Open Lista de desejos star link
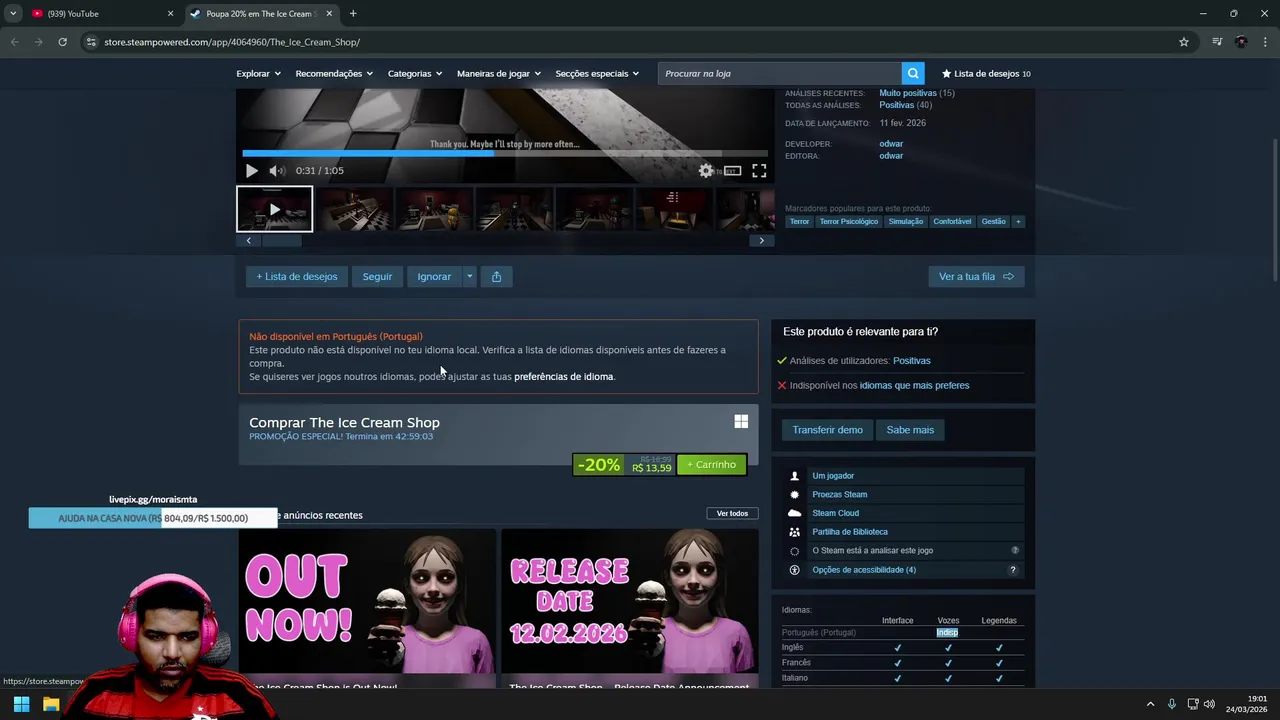The width and height of the screenshot is (1280, 720). click(x=986, y=73)
